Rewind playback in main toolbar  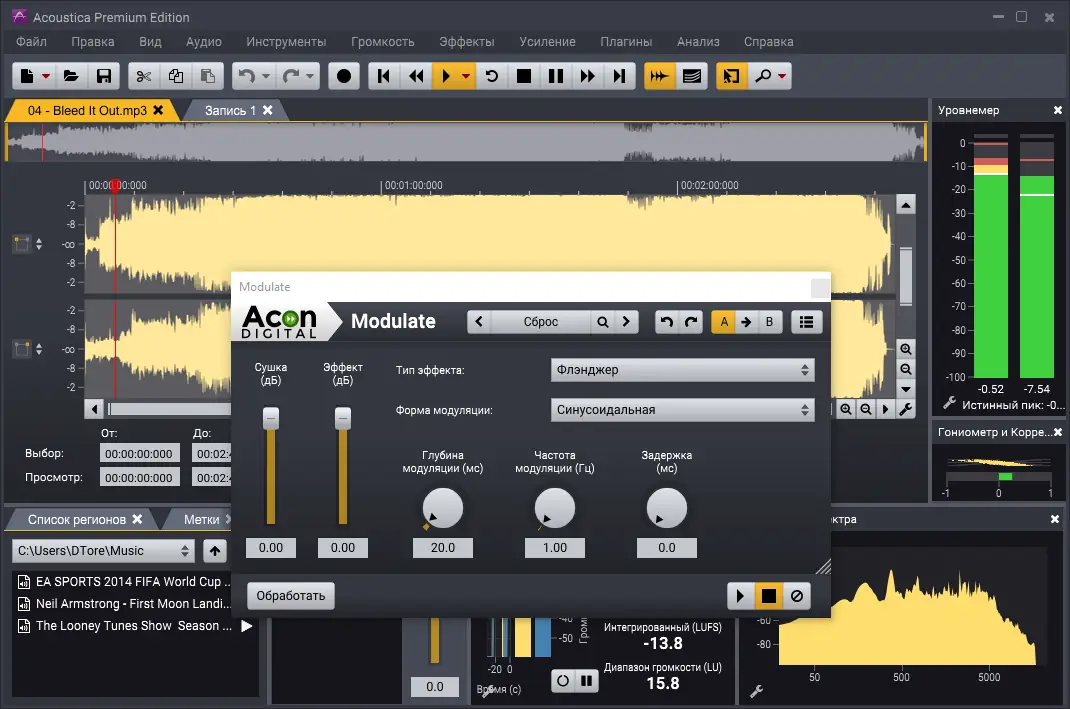pos(416,76)
